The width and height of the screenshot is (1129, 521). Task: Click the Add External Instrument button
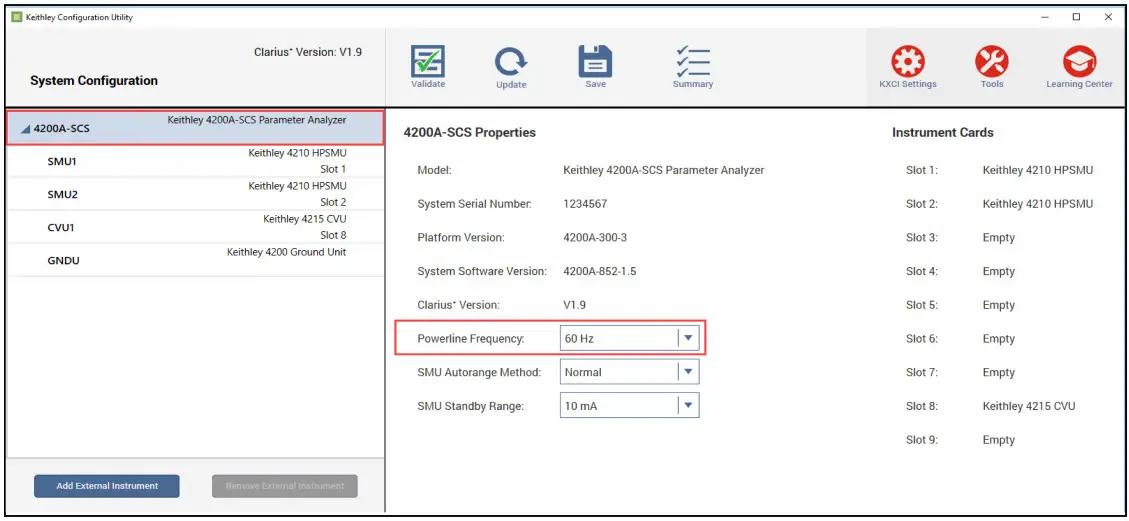[x=107, y=486]
